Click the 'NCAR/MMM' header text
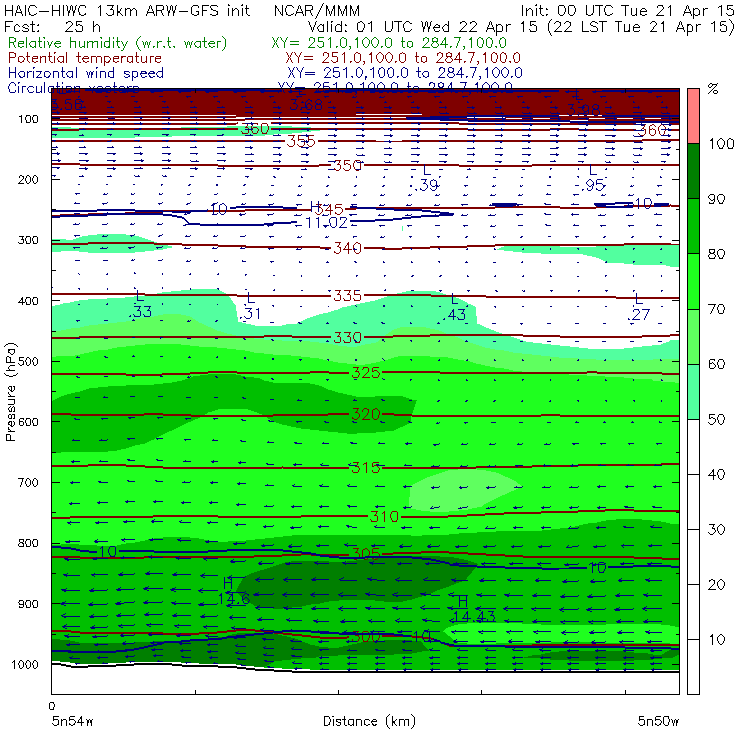 317,11
